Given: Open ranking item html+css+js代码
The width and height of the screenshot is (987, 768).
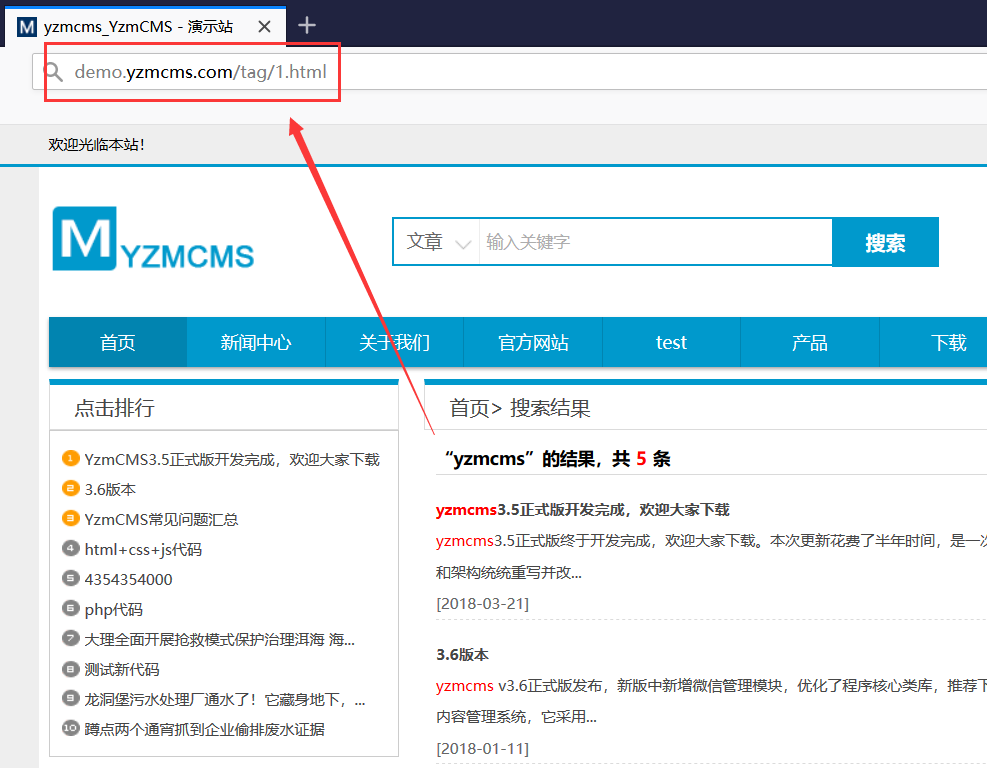Looking at the screenshot, I should pos(144,550).
